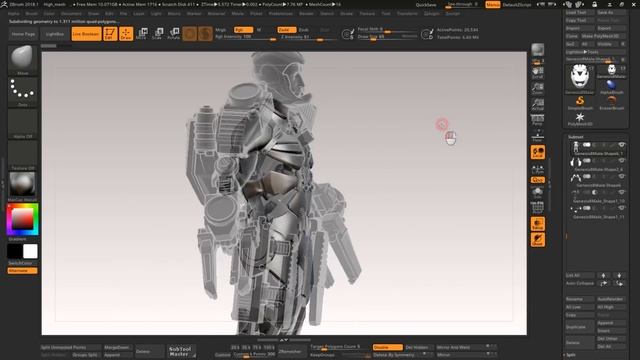The width and height of the screenshot is (640, 360).
Task: Open the current brush thumbnail selector
Action: pyautogui.click(x=22, y=60)
